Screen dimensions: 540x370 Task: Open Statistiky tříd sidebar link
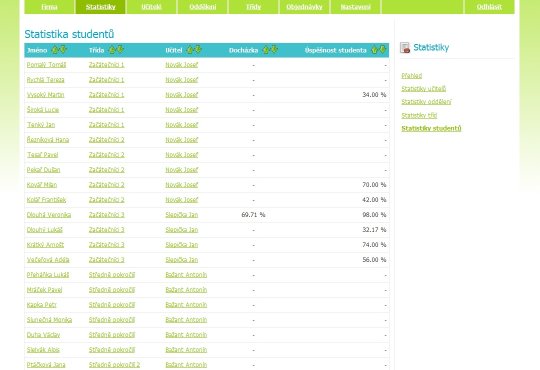(419, 115)
